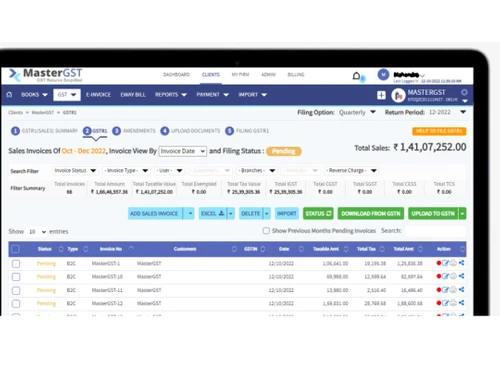Viewport: 500px width, 375px height.
Task: Open the User filter dropdown
Action: coord(169,171)
